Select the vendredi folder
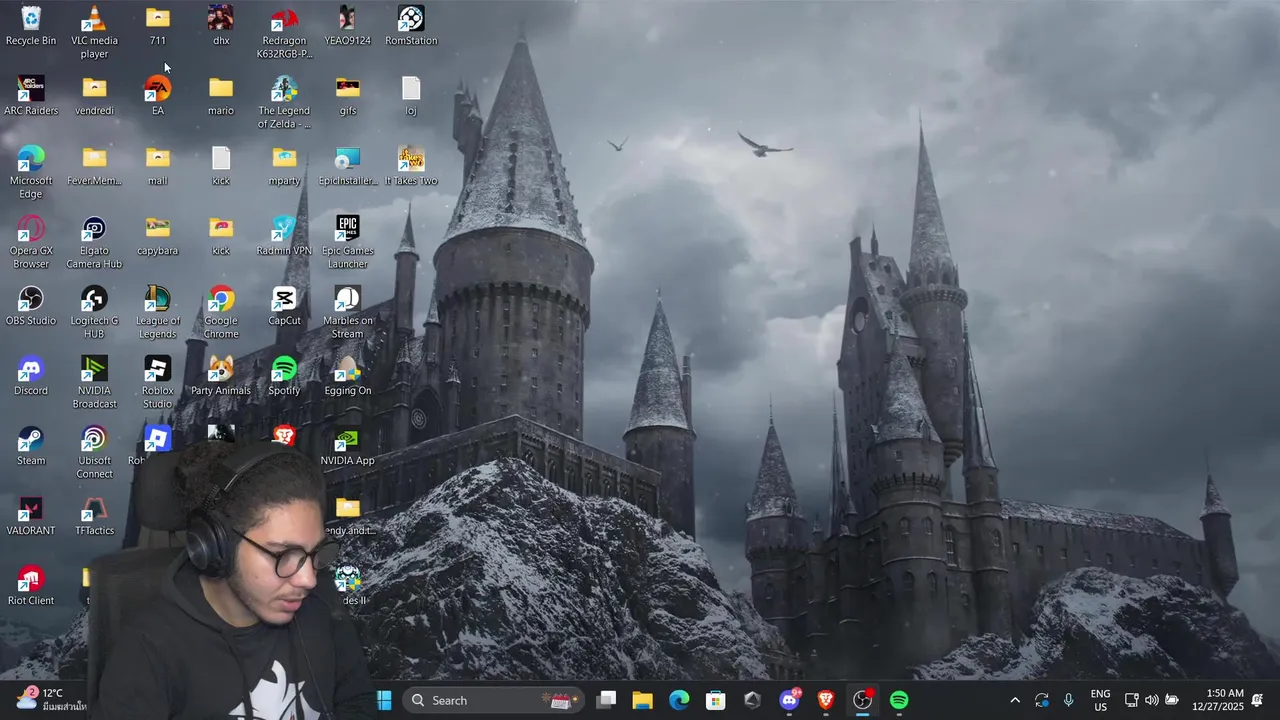 [94, 96]
